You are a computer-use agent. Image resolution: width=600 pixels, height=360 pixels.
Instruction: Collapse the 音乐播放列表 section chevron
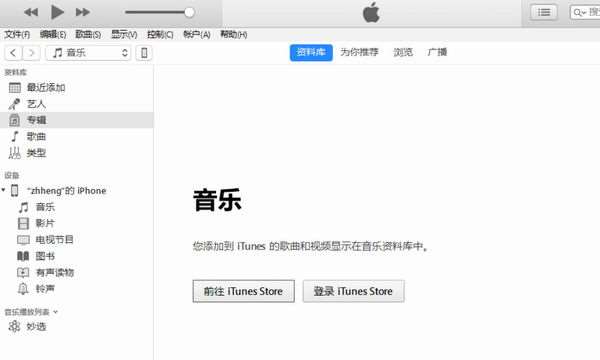(x=55, y=312)
